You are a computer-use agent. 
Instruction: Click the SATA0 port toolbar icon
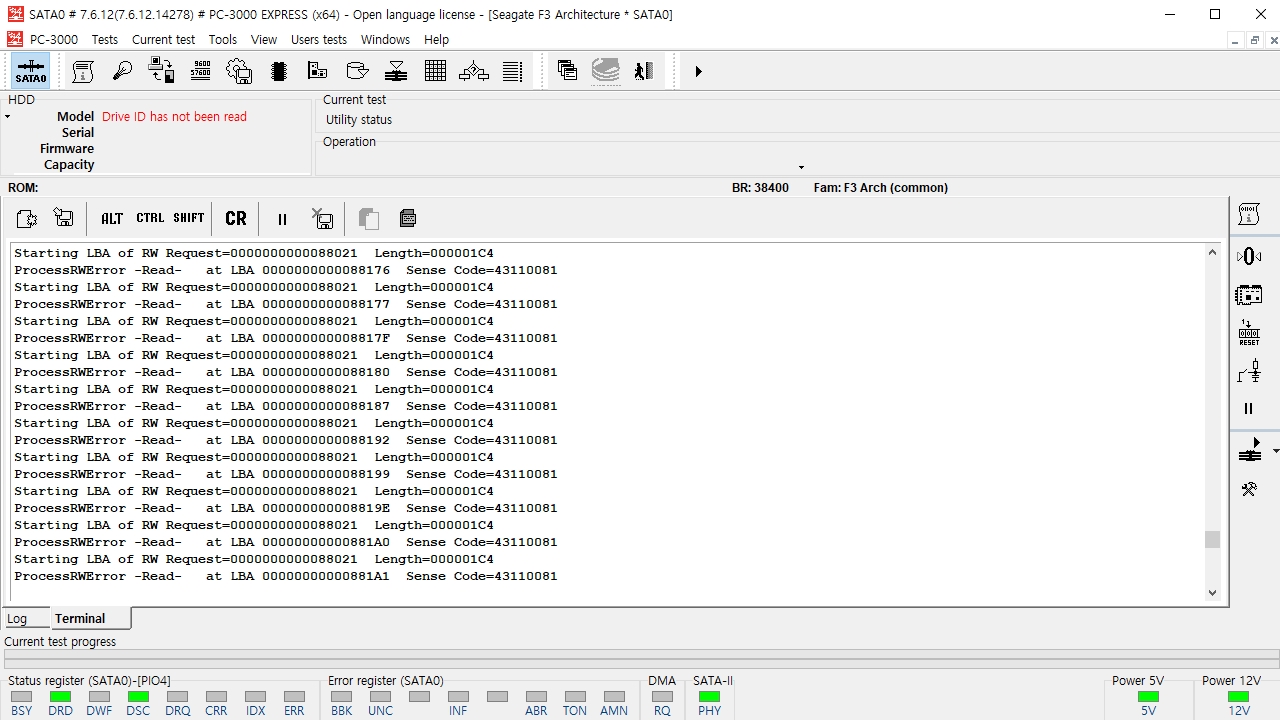click(30, 72)
